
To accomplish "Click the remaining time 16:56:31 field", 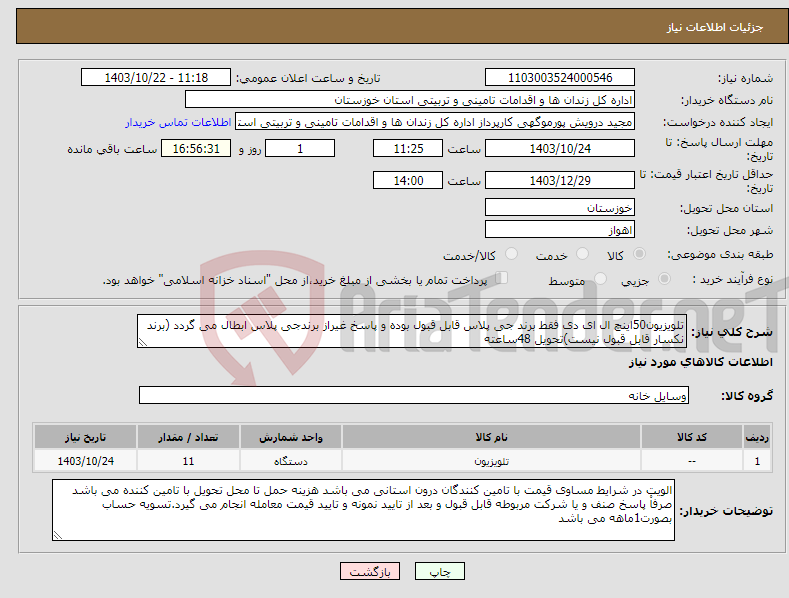I will 196,148.
